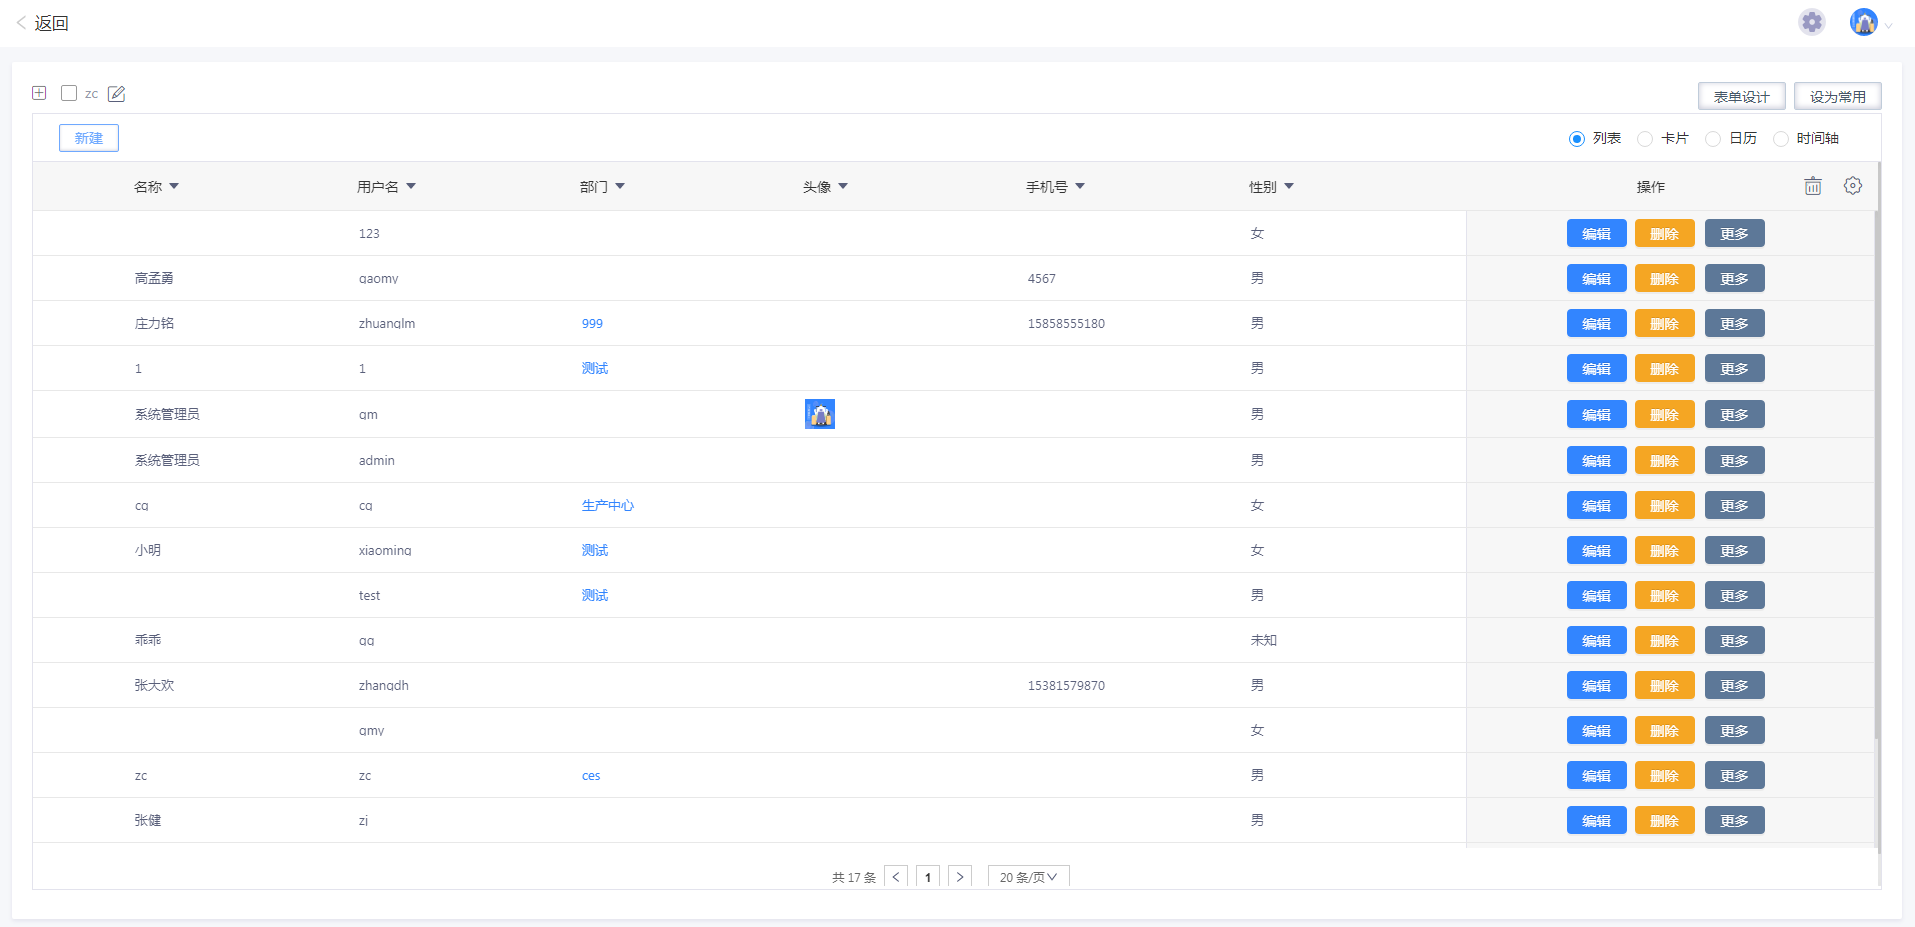The width and height of the screenshot is (1915, 927).
Task: Click 编辑 for the 123 row
Action: [x=1596, y=233]
